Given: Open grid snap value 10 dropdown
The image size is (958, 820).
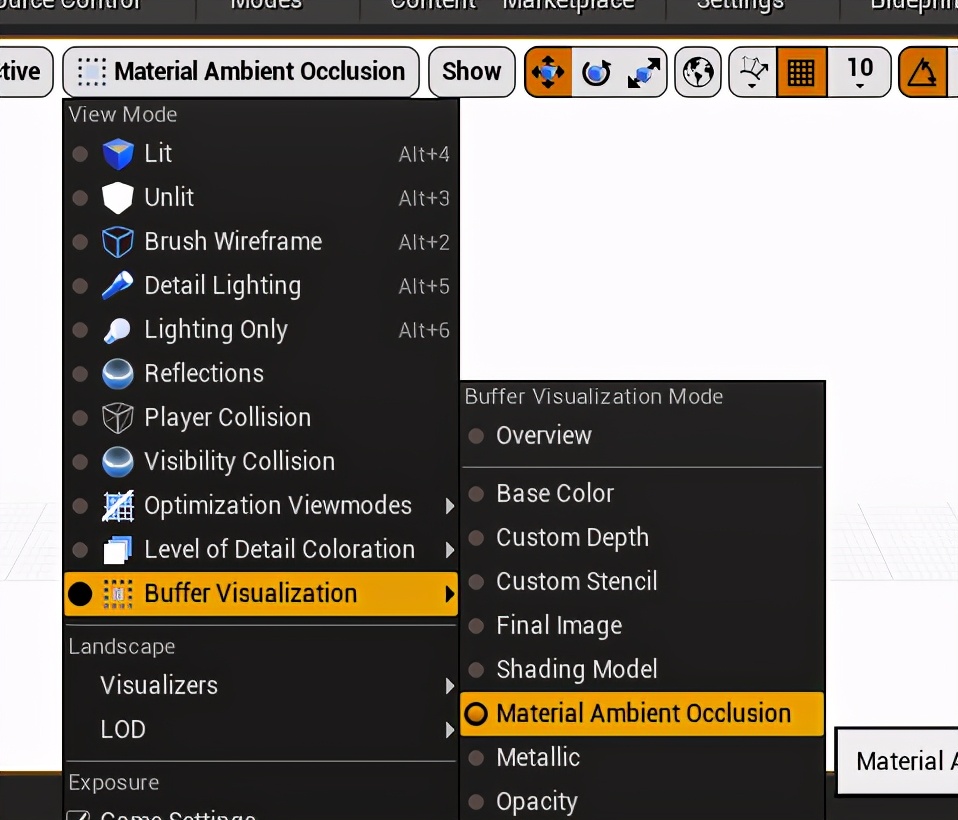Looking at the screenshot, I should [x=860, y=72].
